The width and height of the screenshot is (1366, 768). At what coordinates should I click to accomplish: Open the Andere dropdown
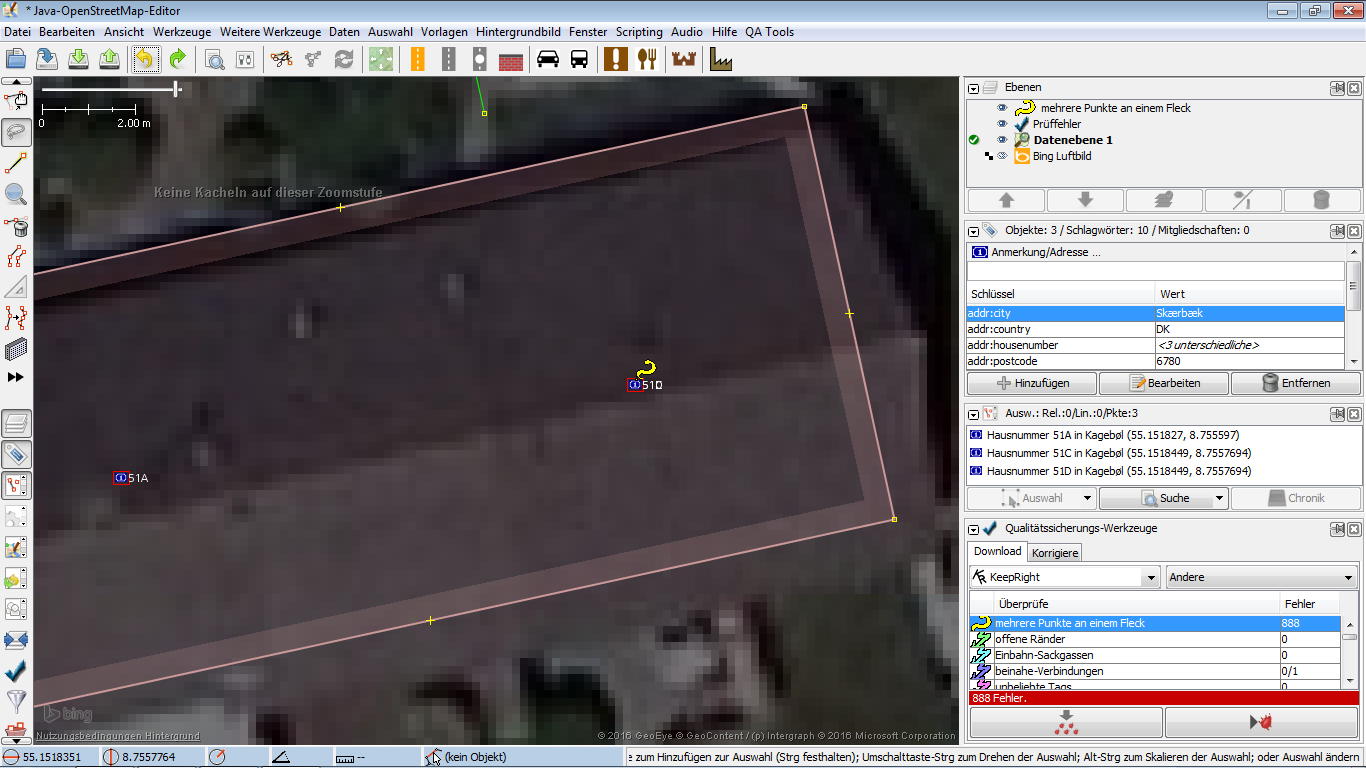(1261, 577)
